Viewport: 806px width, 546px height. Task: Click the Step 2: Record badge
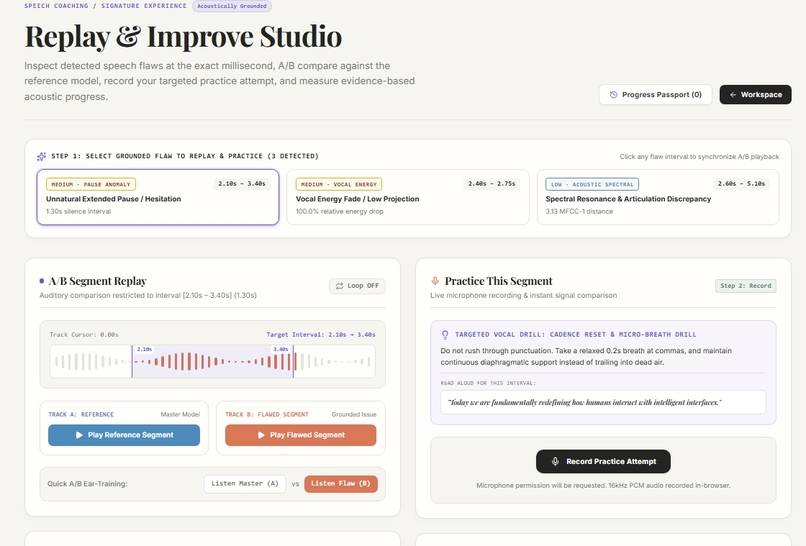coord(745,286)
